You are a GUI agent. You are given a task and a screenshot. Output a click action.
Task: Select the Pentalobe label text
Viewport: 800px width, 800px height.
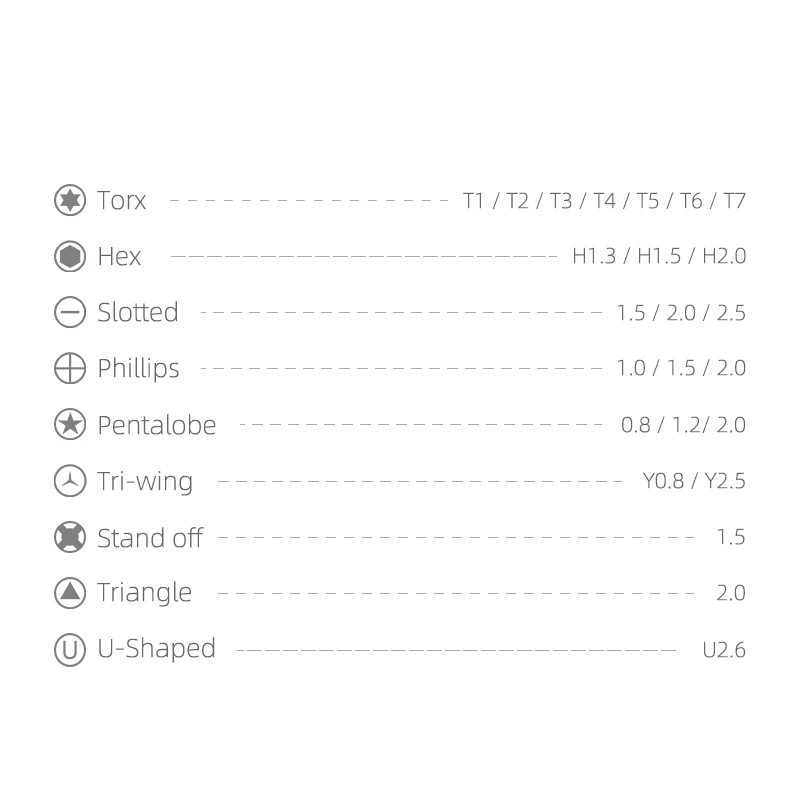pos(156,425)
